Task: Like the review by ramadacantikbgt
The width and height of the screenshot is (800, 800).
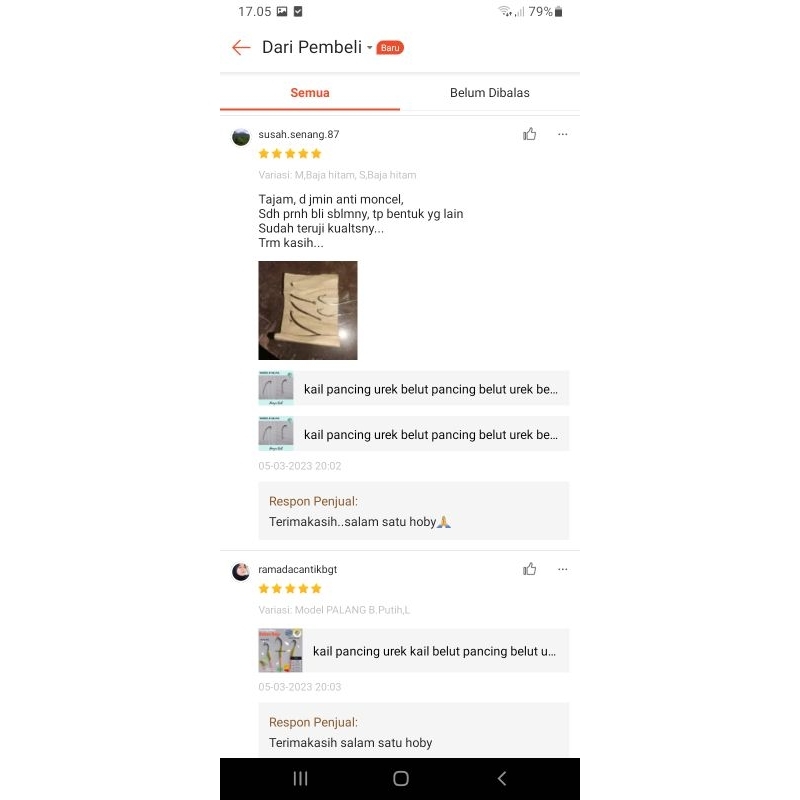Action: 530,569
